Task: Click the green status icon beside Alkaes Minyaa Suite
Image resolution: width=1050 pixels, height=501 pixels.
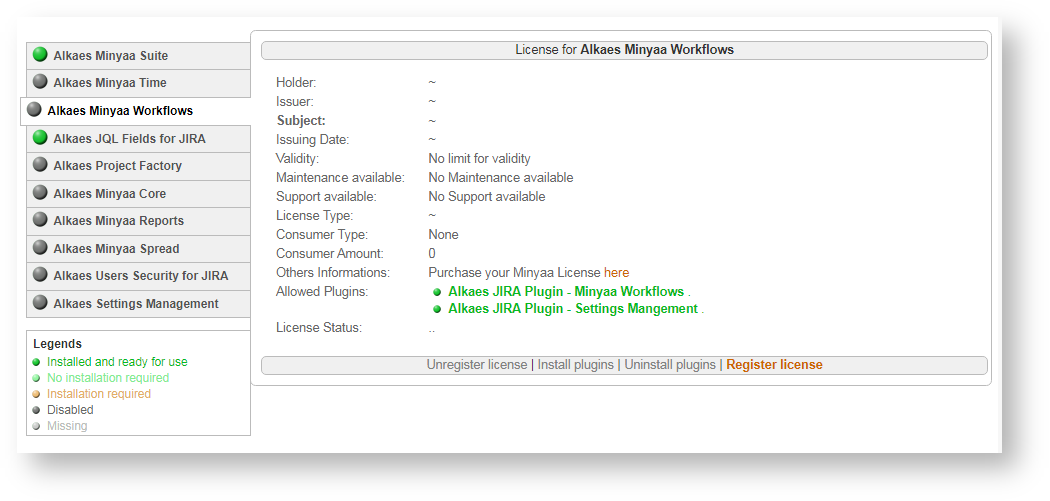Action: (x=40, y=55)
